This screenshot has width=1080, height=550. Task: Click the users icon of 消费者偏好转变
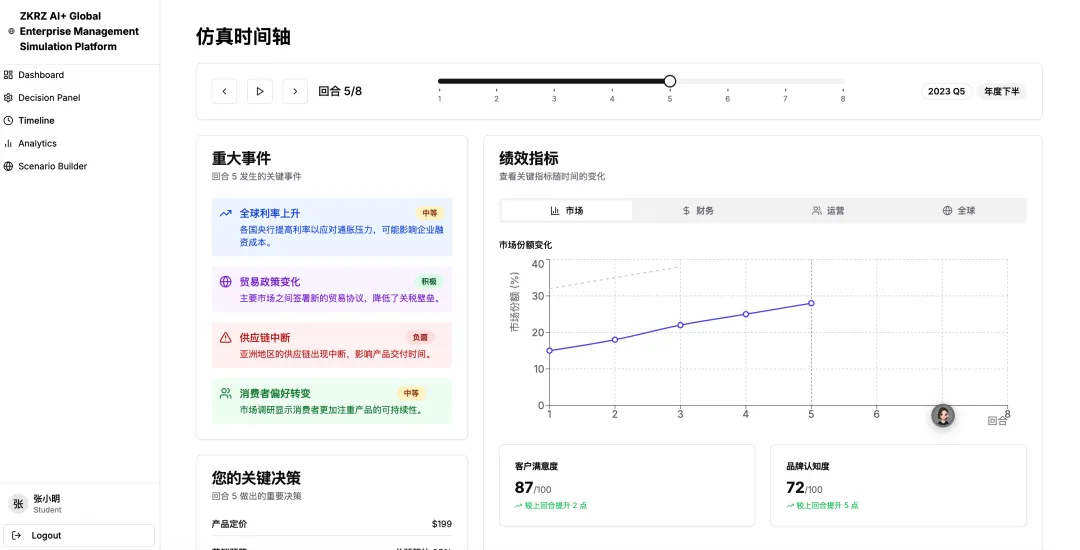225,393
